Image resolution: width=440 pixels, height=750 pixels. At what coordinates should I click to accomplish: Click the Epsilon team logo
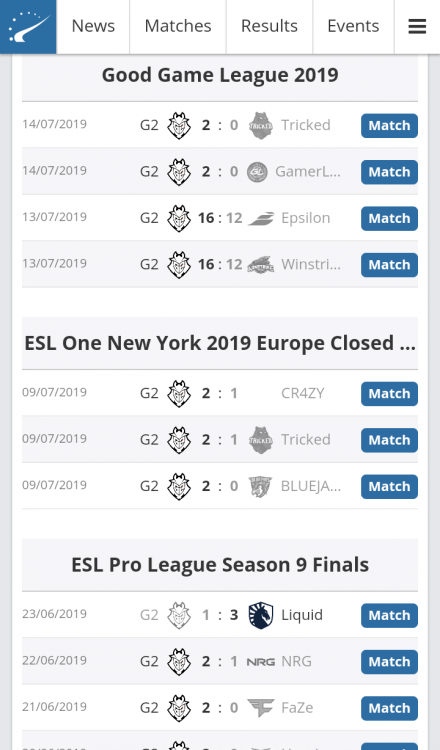pyautogui.click(x=261, y=219)
